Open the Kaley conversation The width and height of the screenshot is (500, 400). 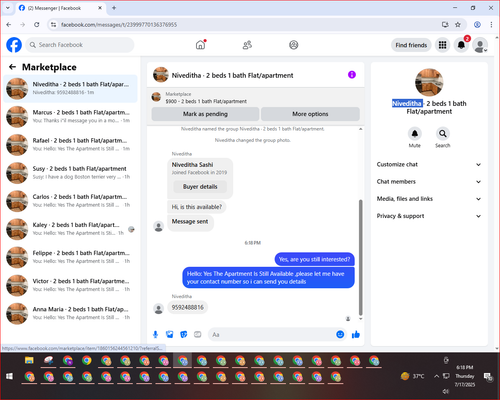click(70, 229)
